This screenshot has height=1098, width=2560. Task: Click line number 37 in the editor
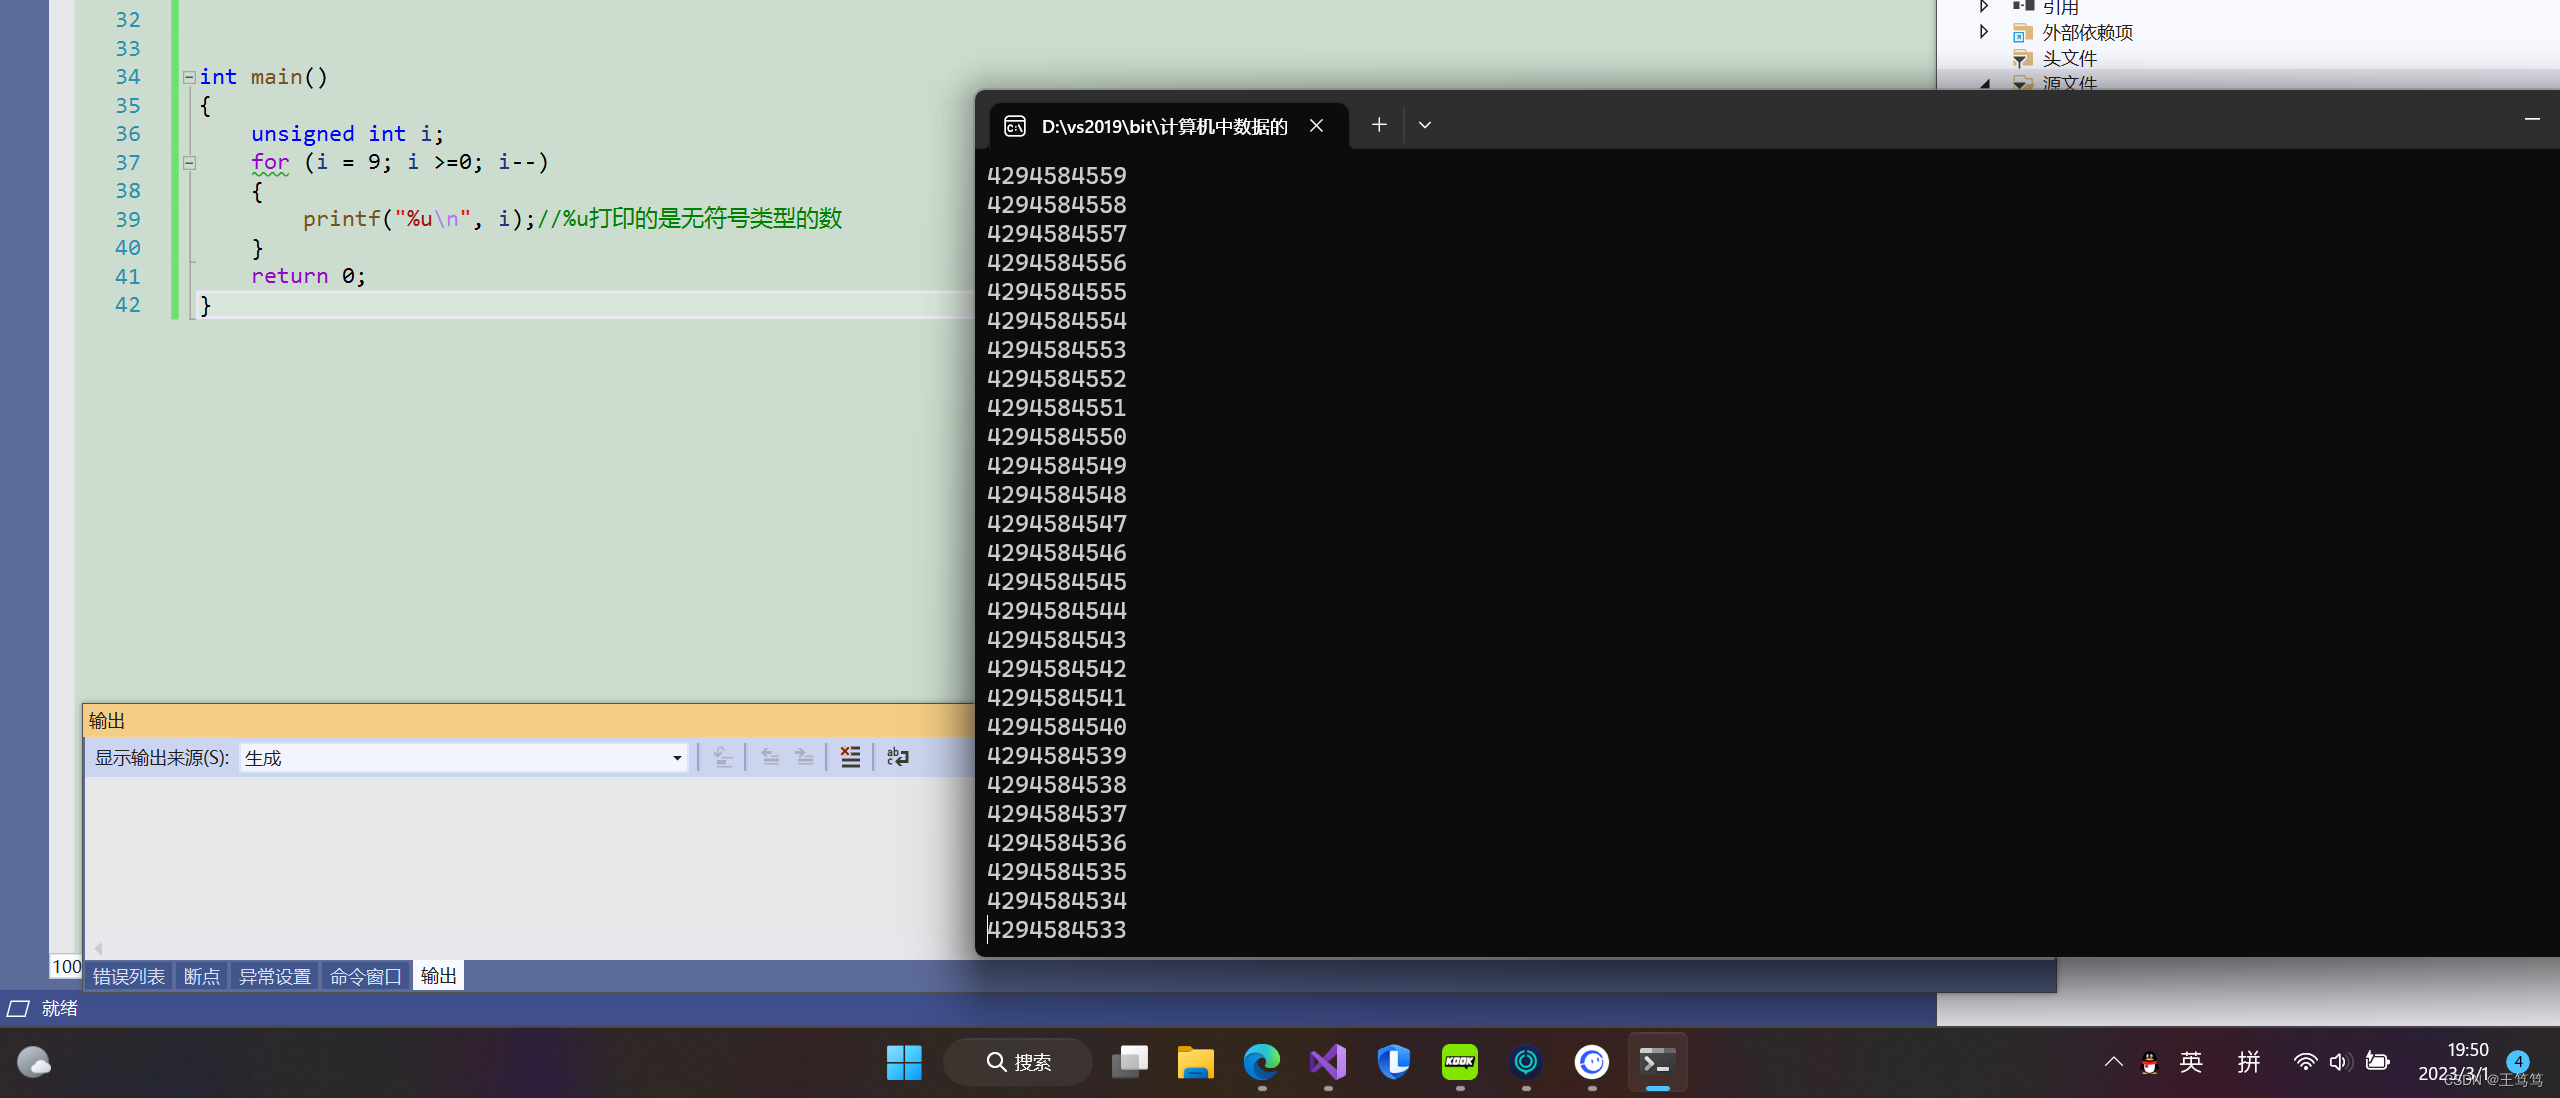pyautogui.click(x=128, y=162)
